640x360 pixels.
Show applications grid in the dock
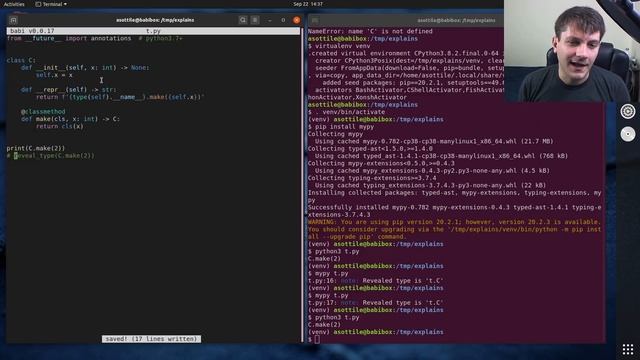pyautogui.click(x=628, y=349)
